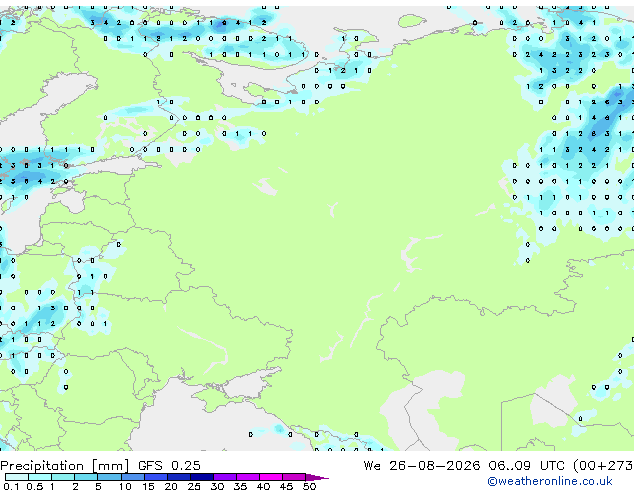The image size is (634, 490).
Task: Click the '0.5' legend scale label
Action: pos(34,486)
